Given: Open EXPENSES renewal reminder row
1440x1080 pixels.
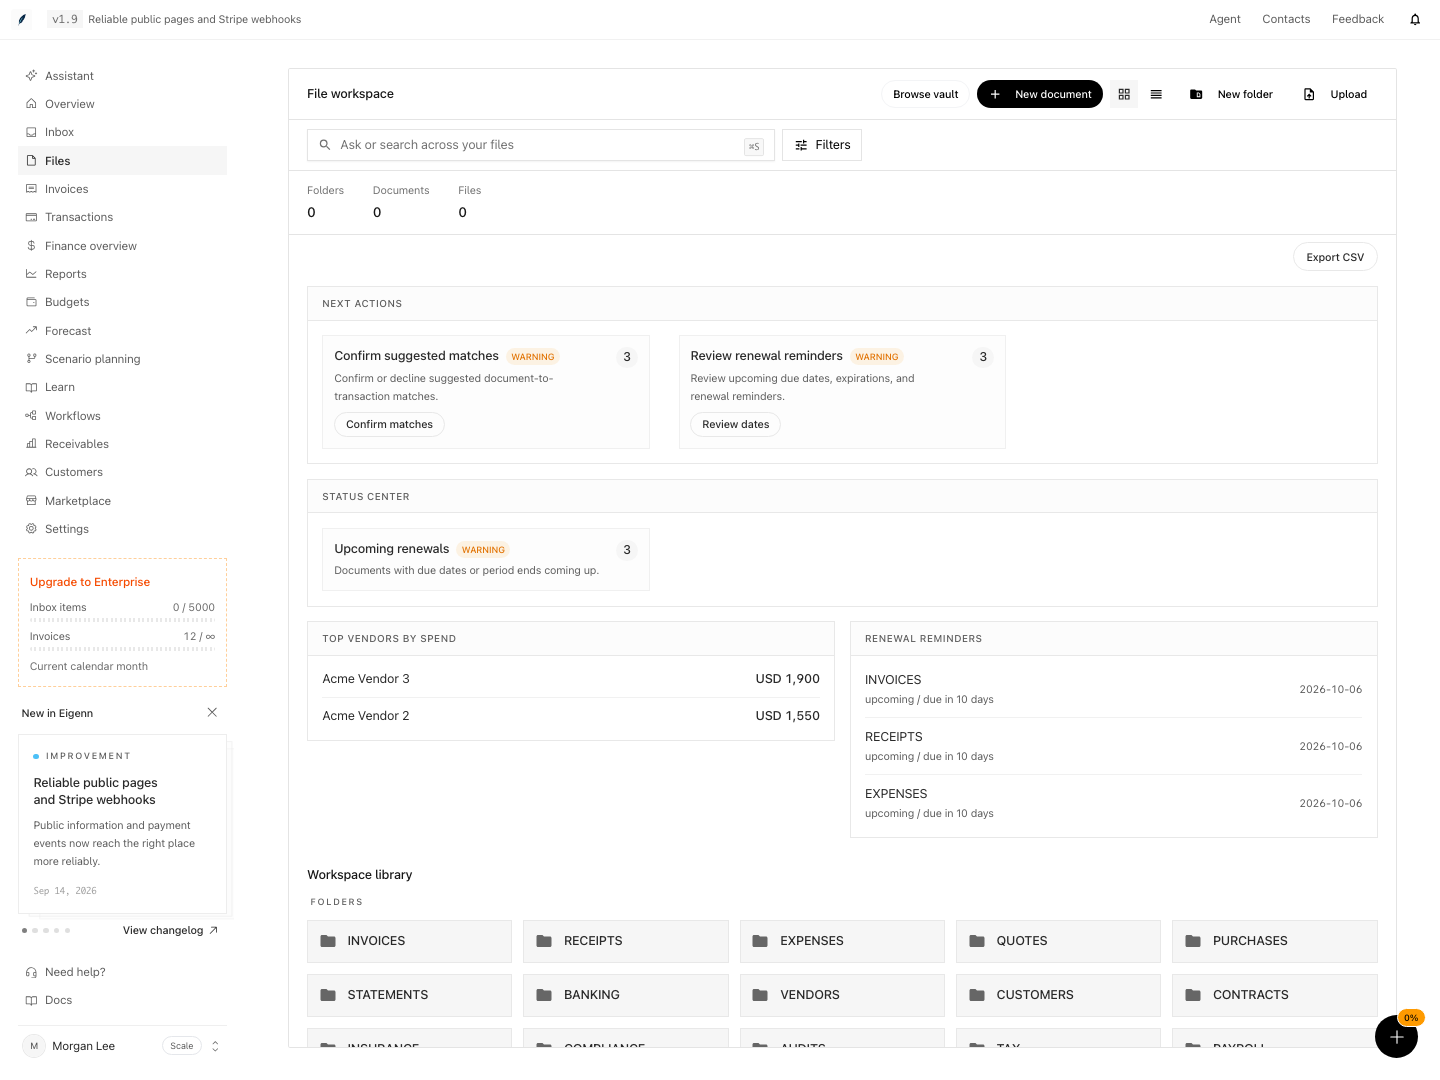Looking at the screenshot, I should tap(1113, 803).
